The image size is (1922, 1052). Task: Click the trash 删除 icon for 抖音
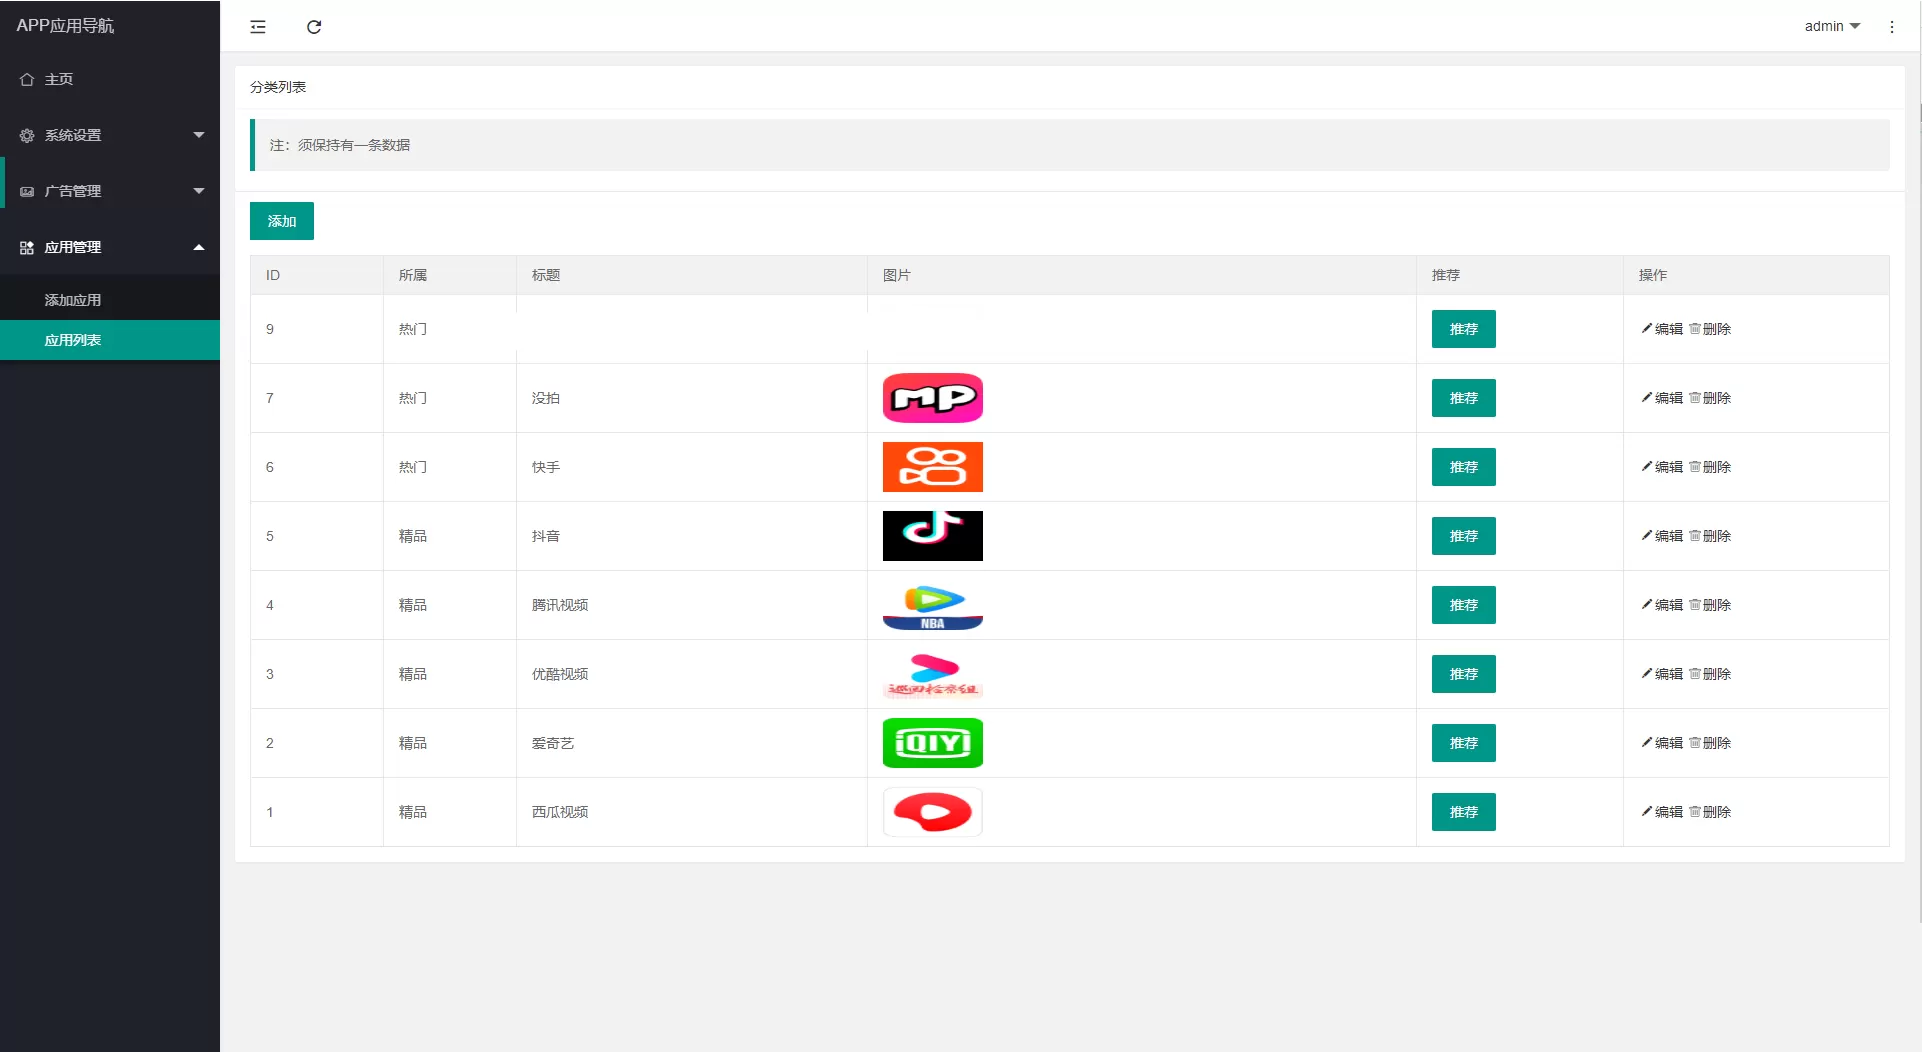pos(1695,536)
